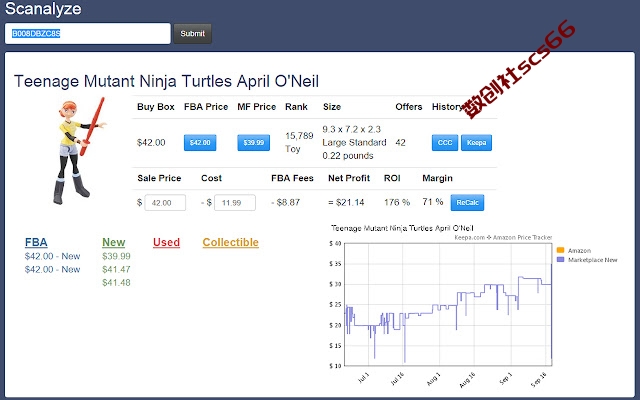Open the New offers link
This screenshot has width=640, height=400.
click(113, 242)
